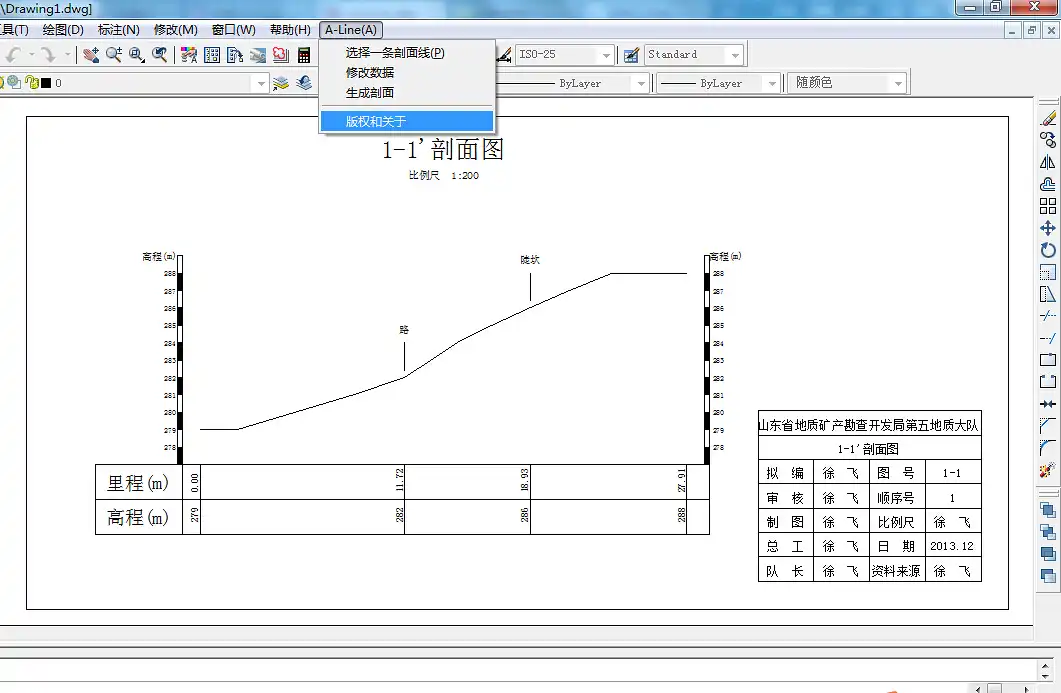Expand the ISO-25 dimension style dropdown
Screen dimensions: 1061x693
pyautogui.click(x=606, y=55)
